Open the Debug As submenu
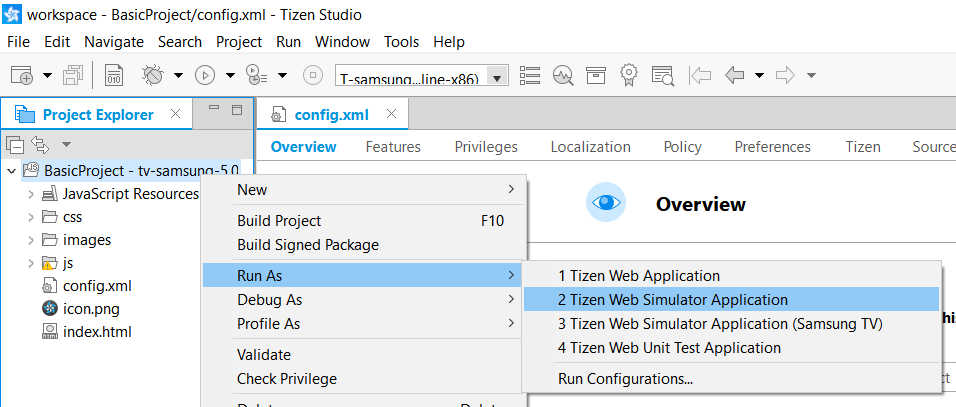The width and height of the screenshot is (956, 407). point(270,300)
